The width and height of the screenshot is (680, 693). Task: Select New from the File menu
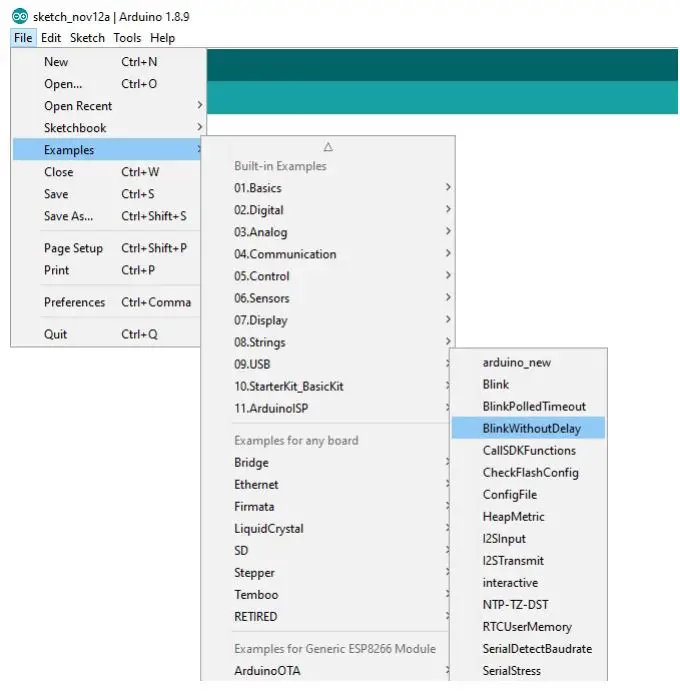[x=107, y=62]
